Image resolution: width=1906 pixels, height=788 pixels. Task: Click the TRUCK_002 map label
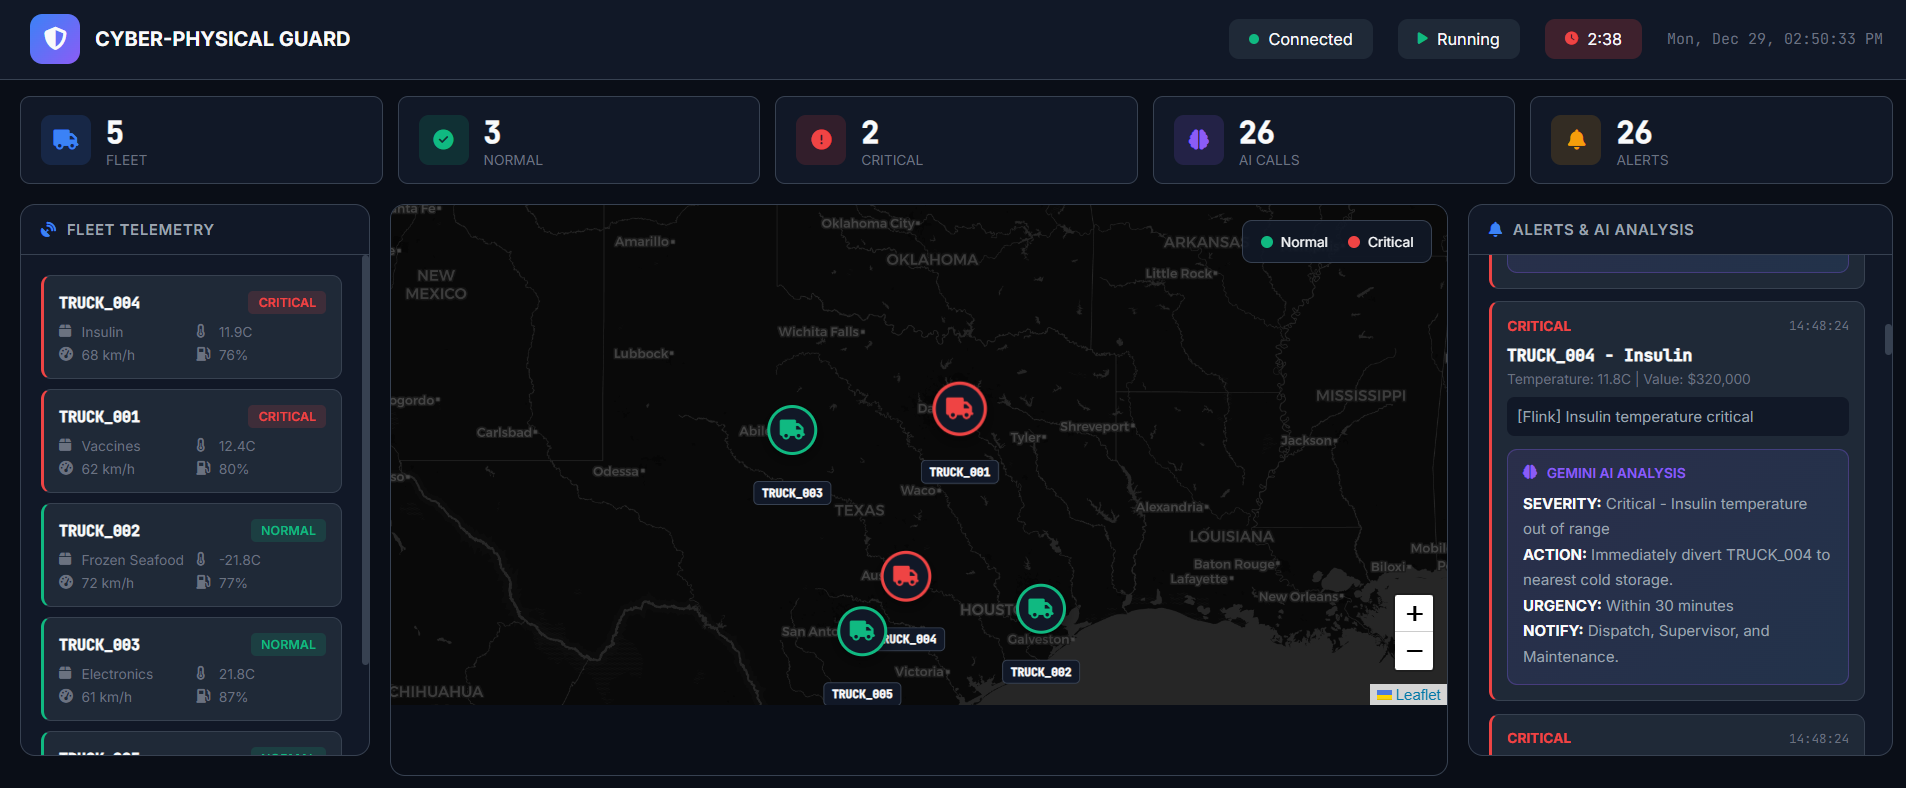click(x=1041, y=672)
